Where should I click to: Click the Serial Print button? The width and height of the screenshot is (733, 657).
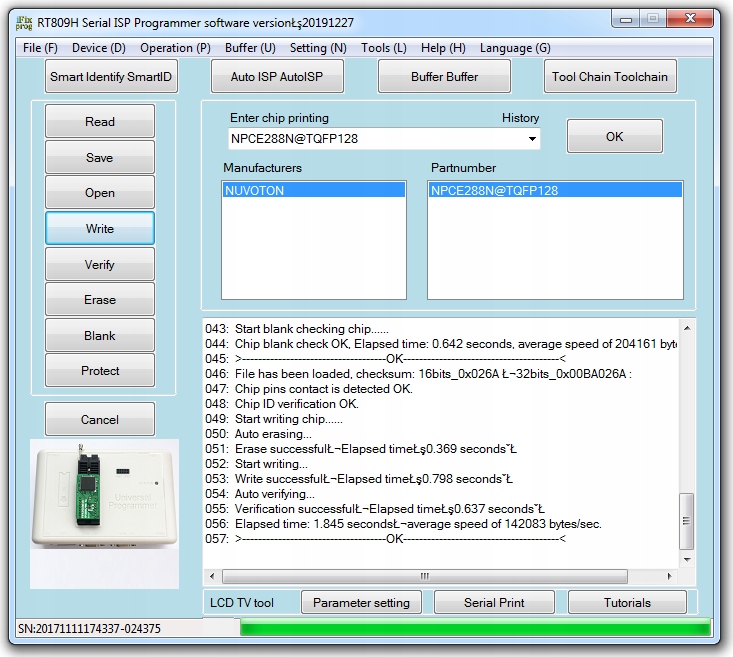494,602
